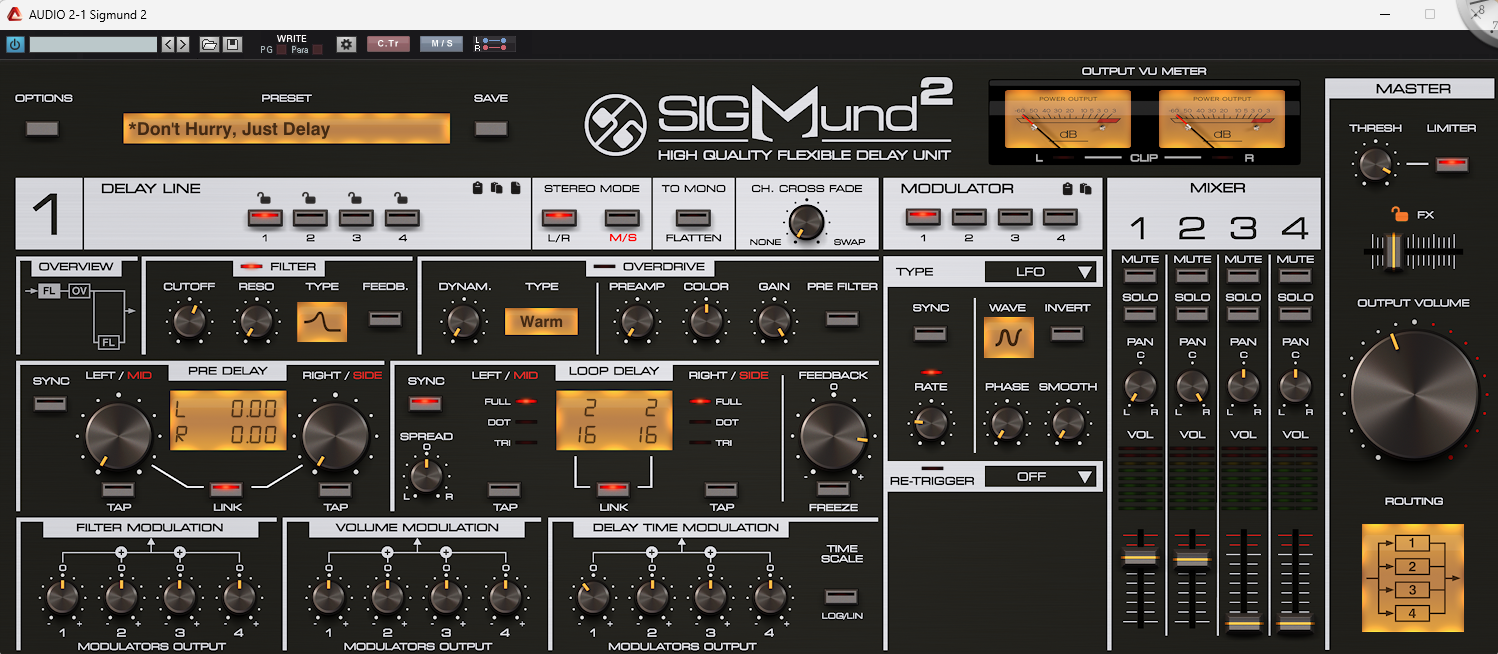This screenshot has height=654, width=1498.
Task: Go to next preset with right arrow
Action: [182, 44]
